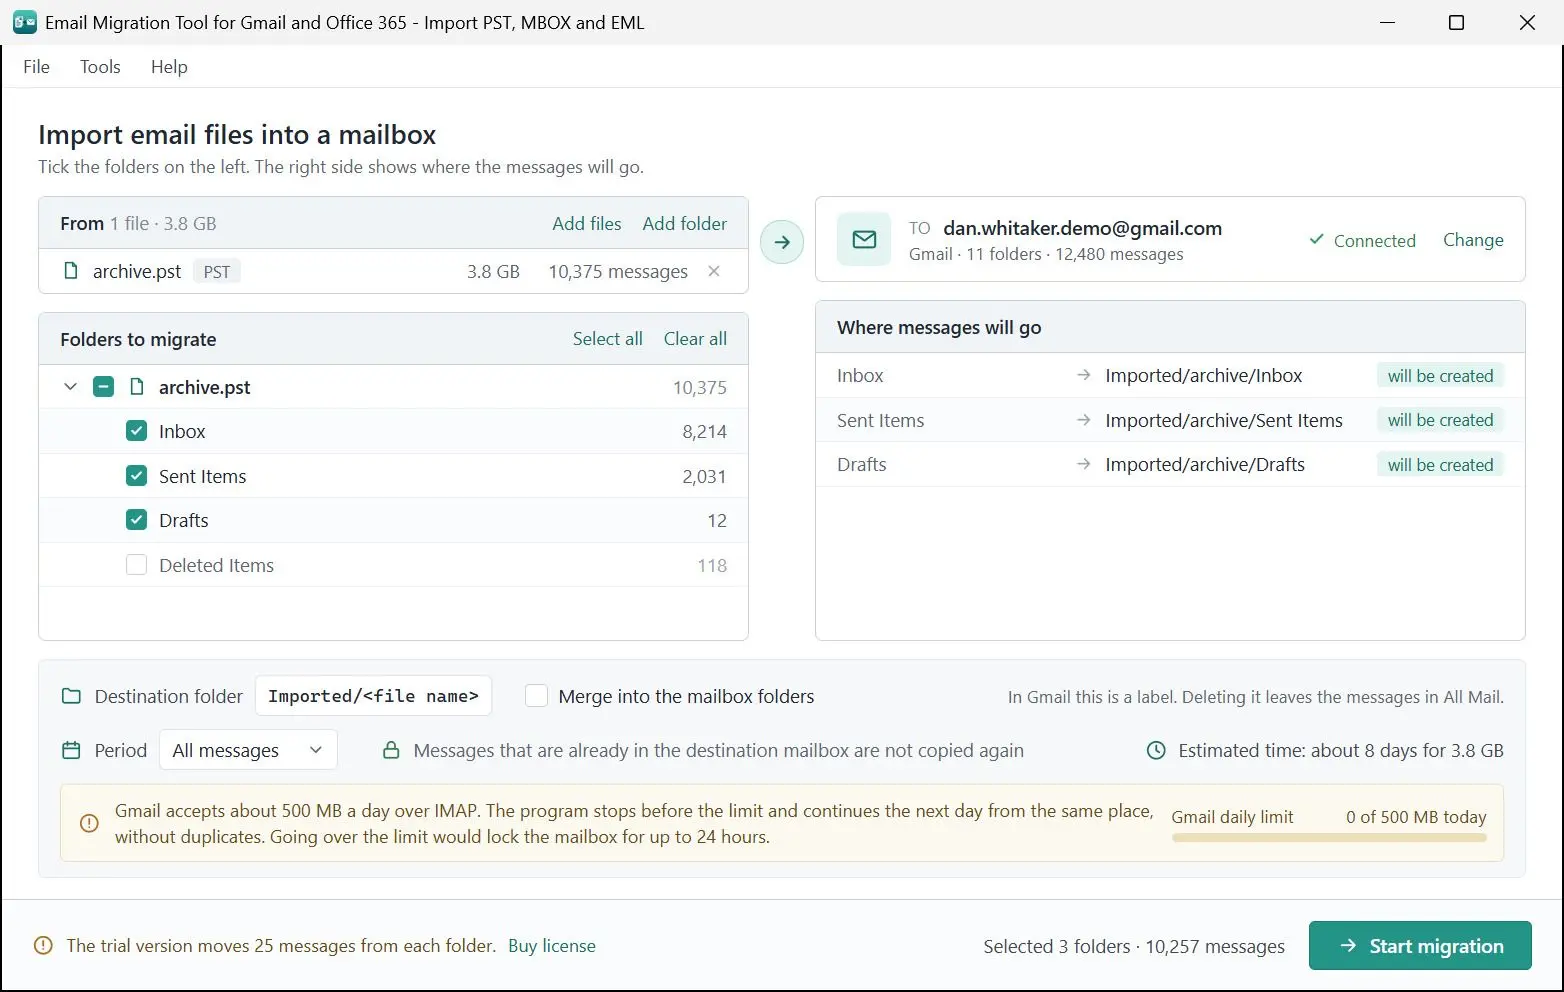Click the archive.pst file icon in From list
1564x992 pixels.
(x=71, y=271)
